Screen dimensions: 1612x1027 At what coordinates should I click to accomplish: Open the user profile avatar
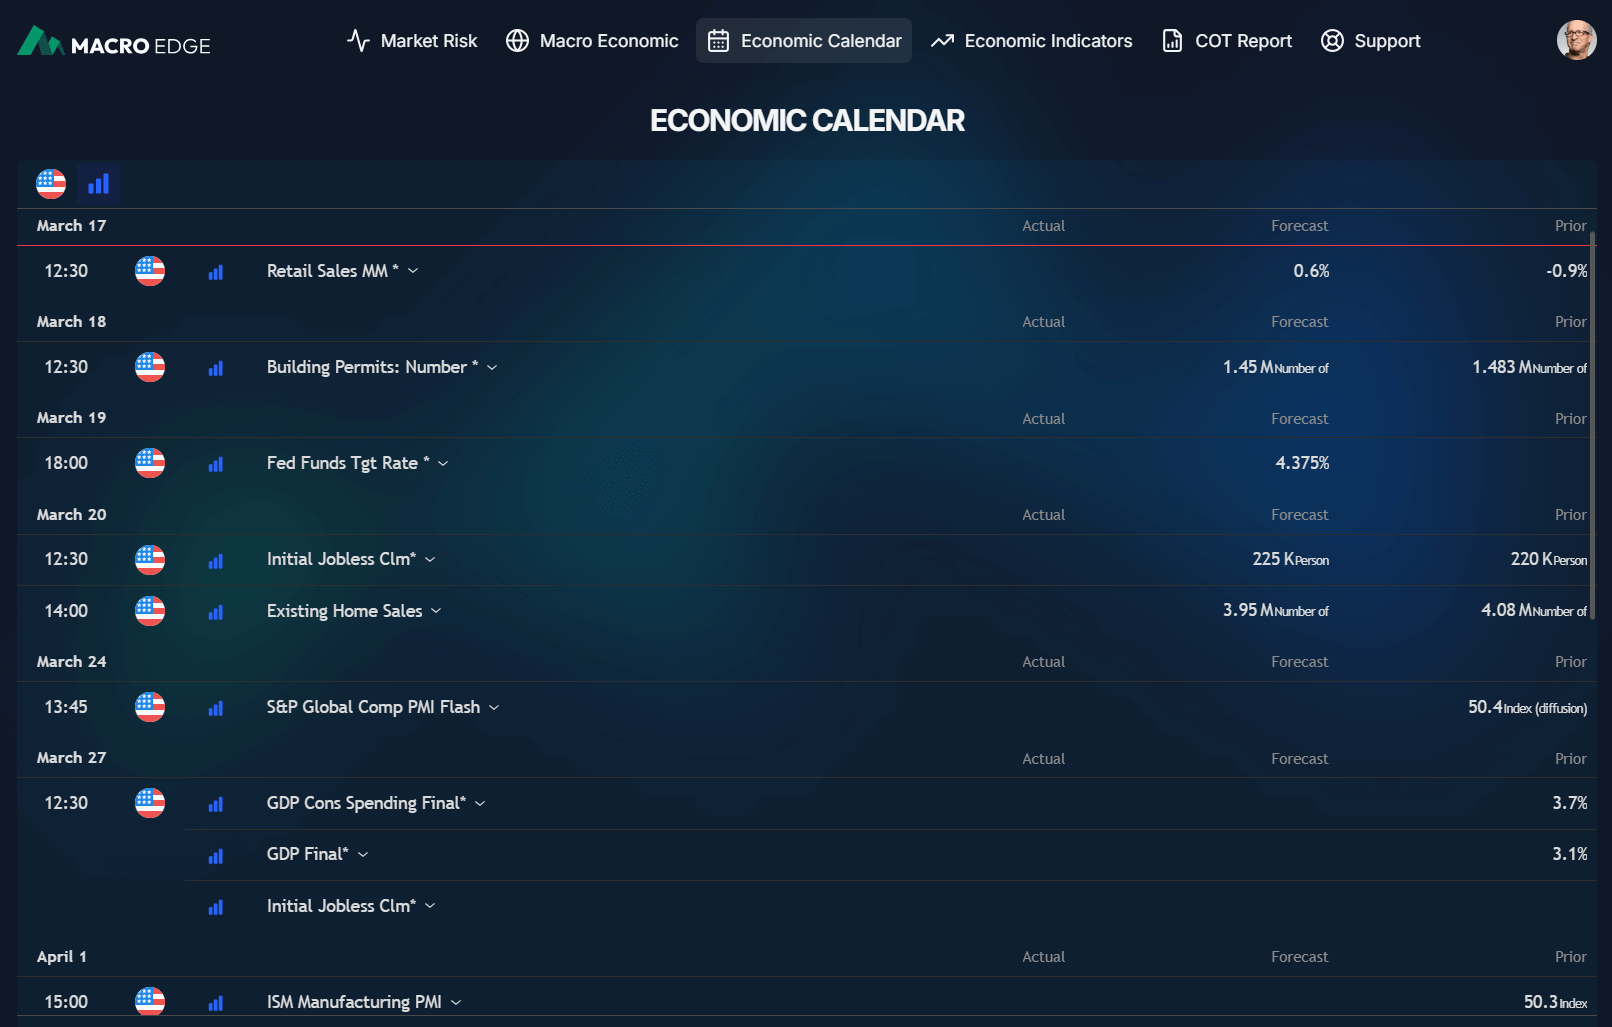(x=1576, y=40)
